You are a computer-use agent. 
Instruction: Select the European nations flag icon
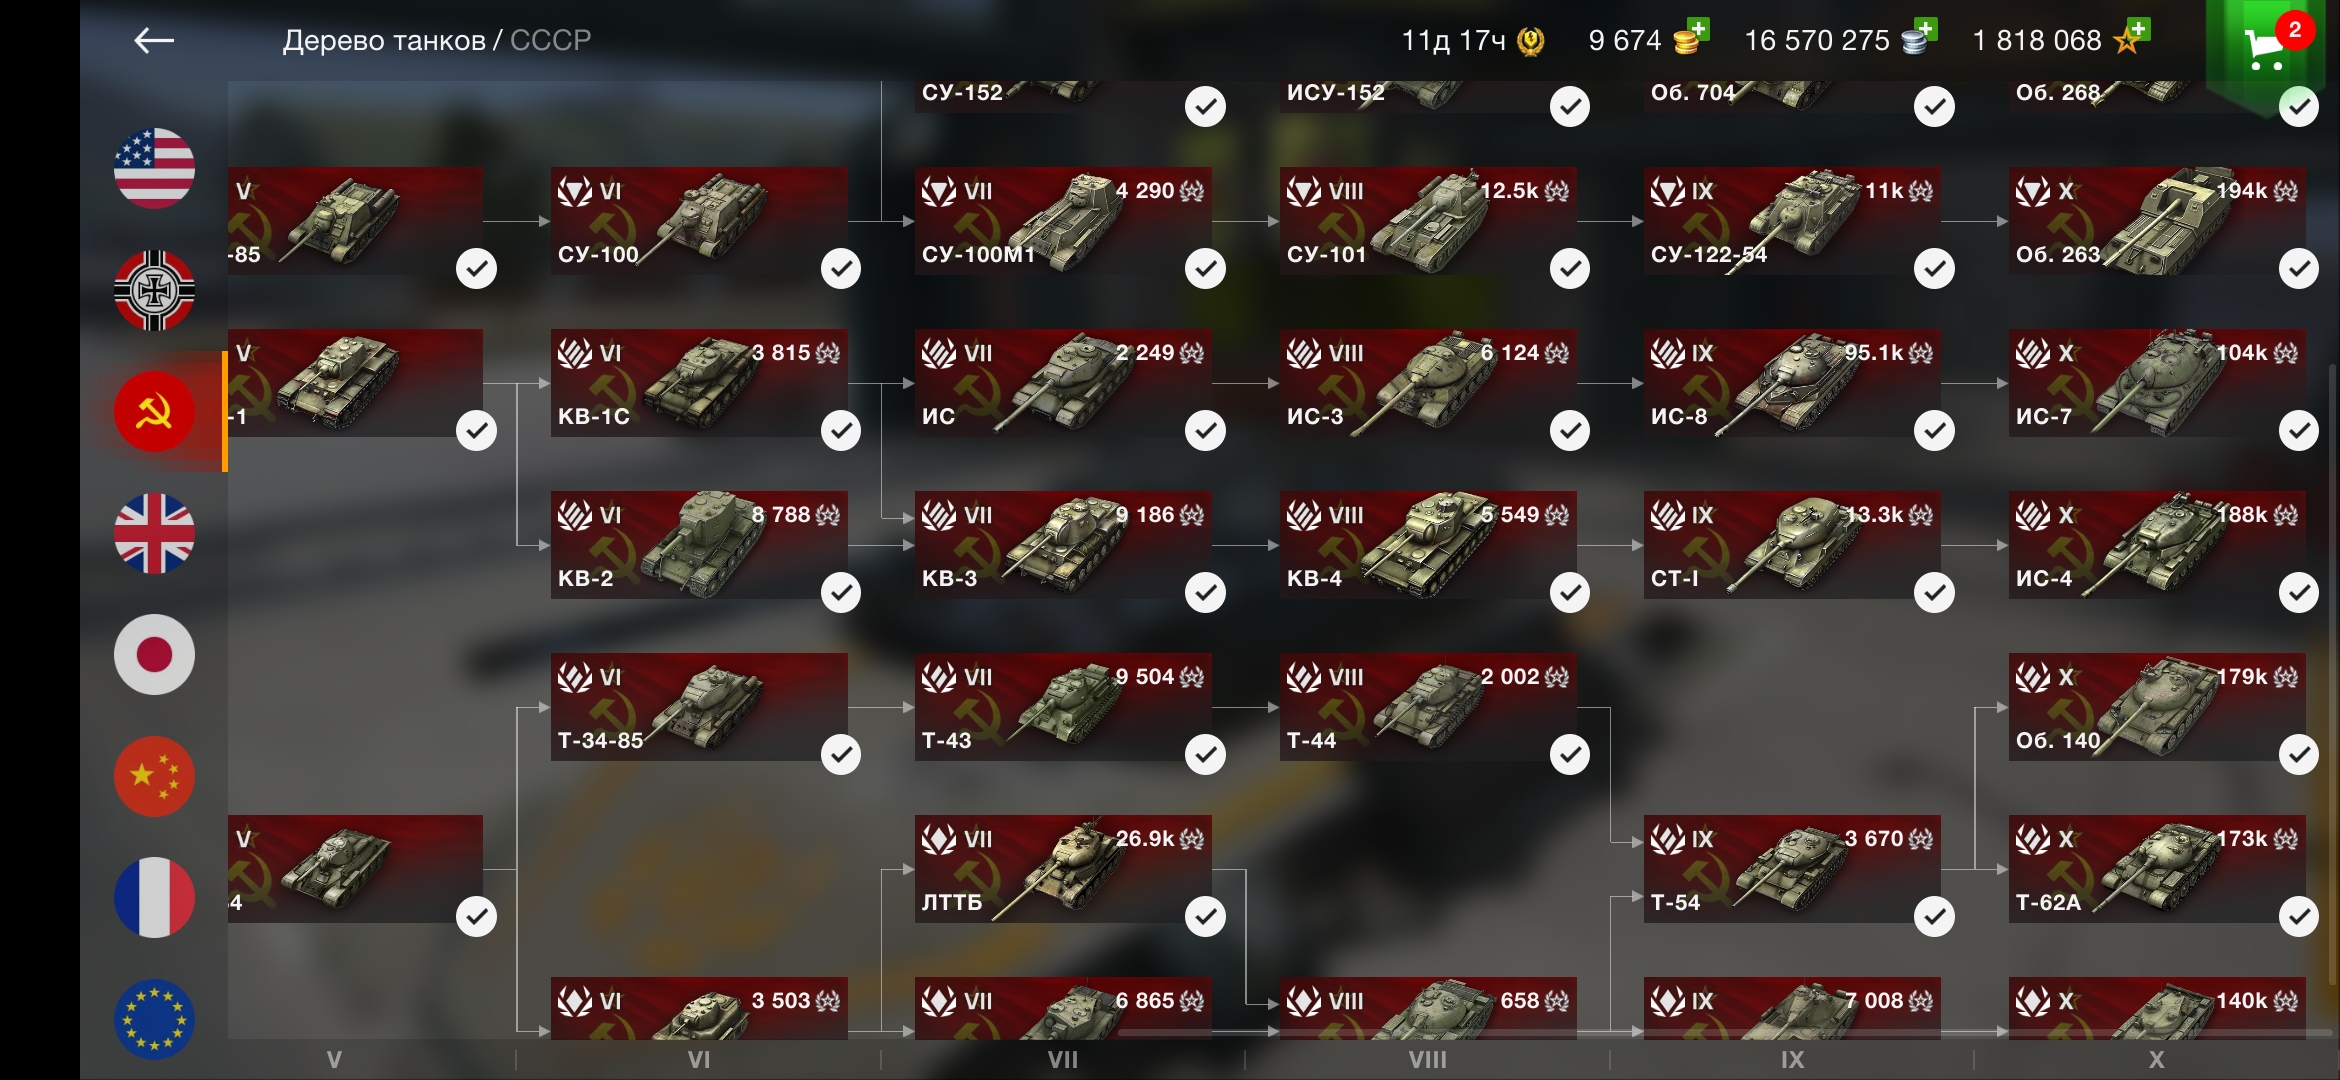(x=154, y=1018)
